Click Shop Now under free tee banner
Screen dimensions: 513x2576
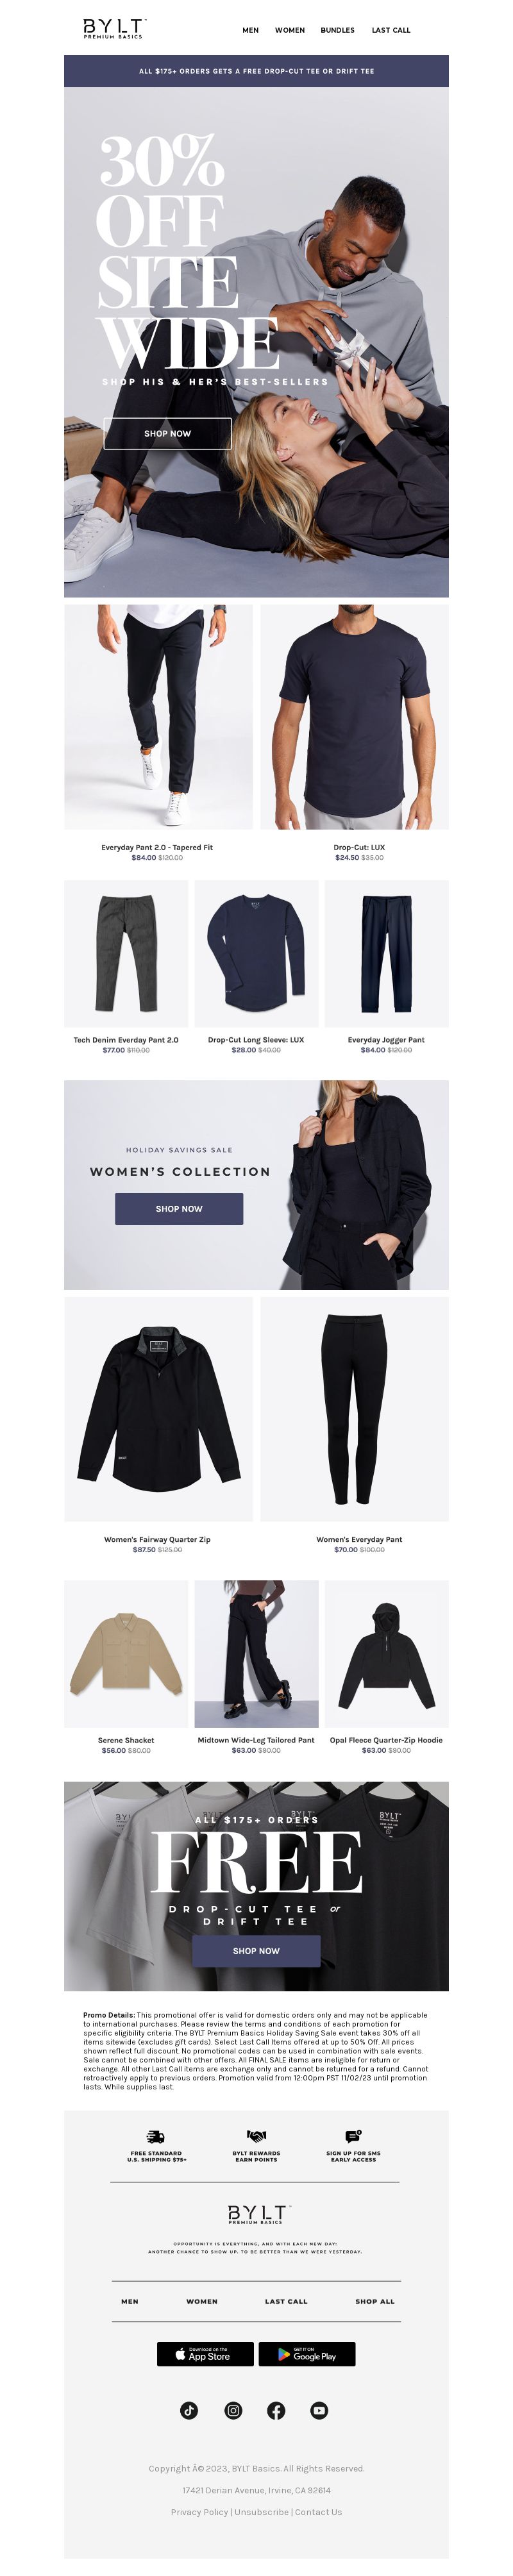tap(256, 1950)
